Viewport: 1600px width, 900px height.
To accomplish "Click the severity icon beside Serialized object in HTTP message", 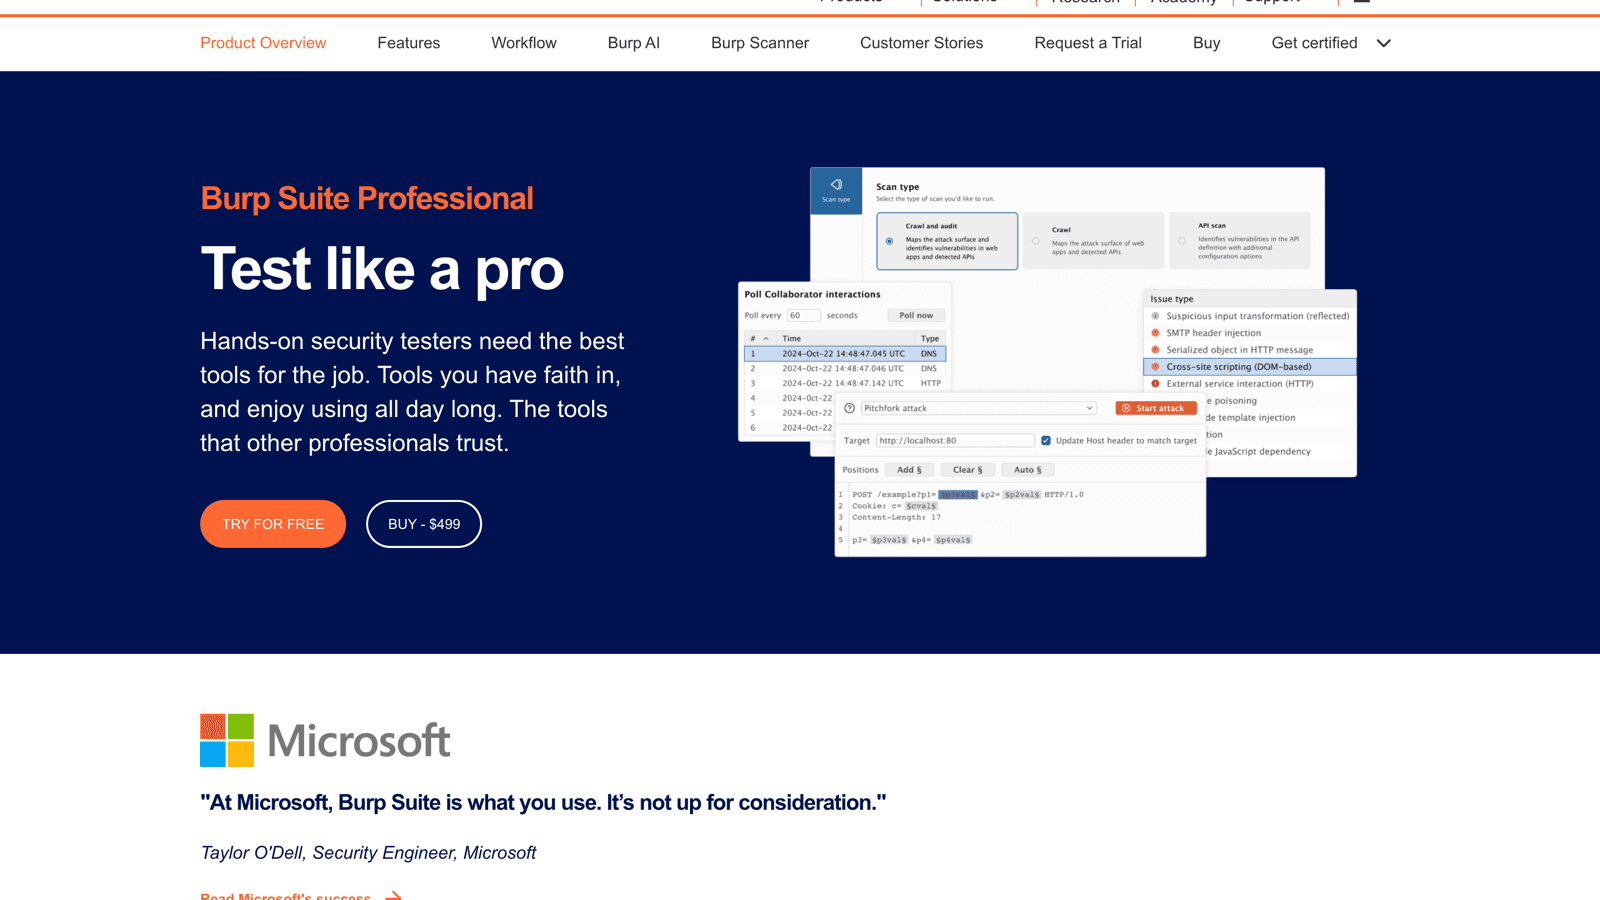I will (1155, 350).
